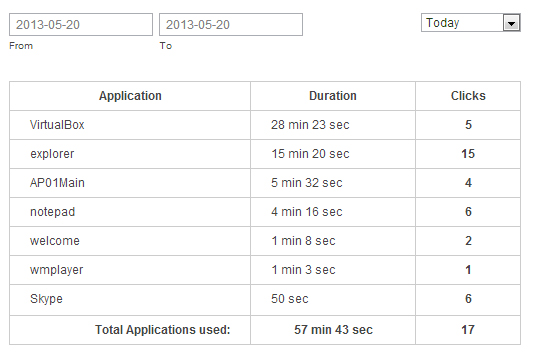Select the Skype application row
The image size is (541, 363).
pyautogui.click(x=265, y=300)
